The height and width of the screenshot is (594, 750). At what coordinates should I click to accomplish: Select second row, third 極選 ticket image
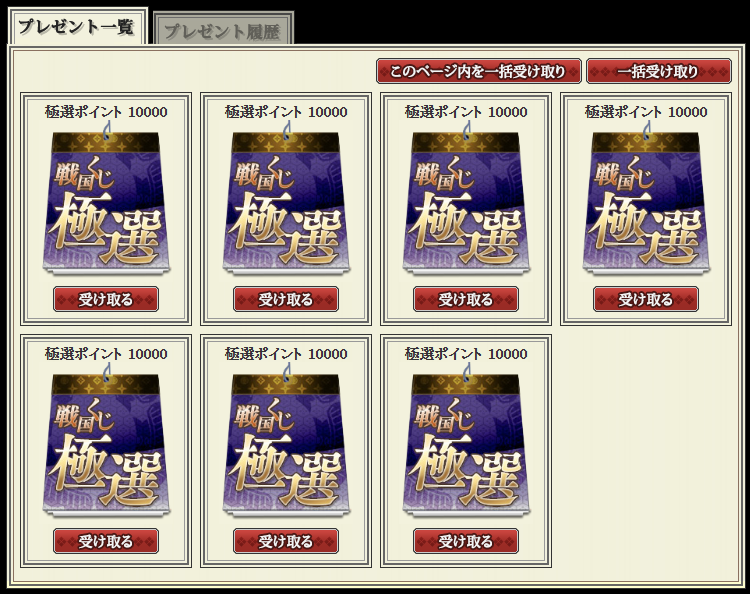pyautogui.click(x=466, y=440)
